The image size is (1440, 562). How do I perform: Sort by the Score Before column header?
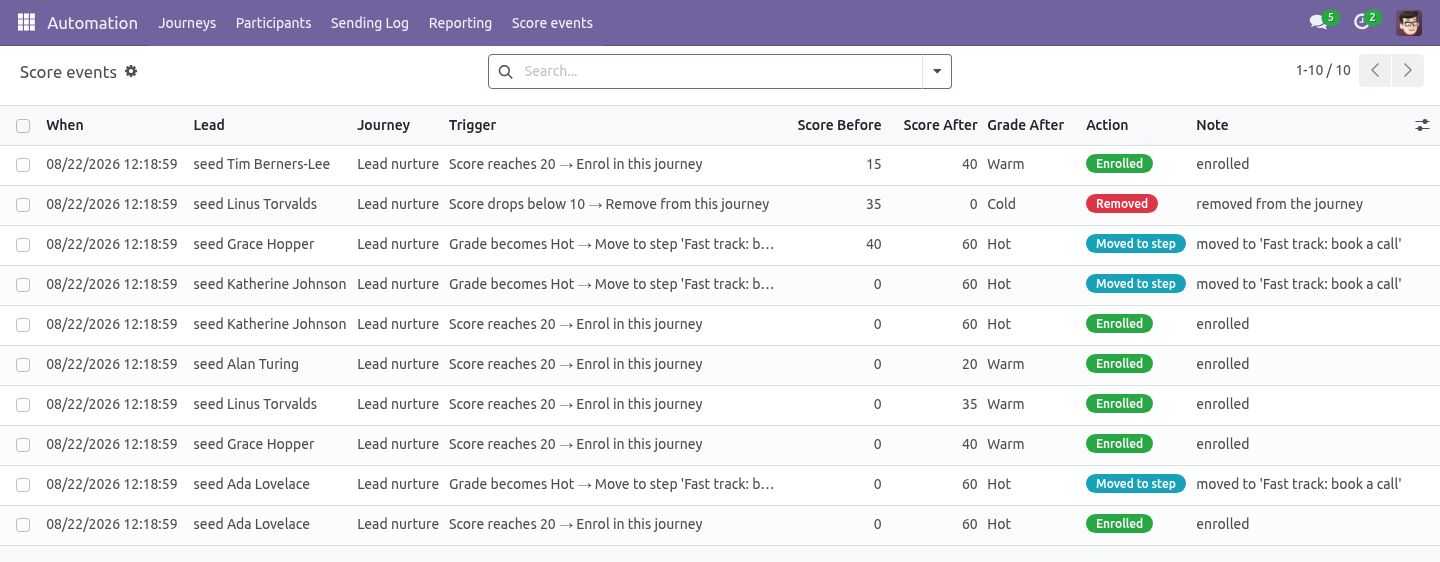tap(839, 125)
